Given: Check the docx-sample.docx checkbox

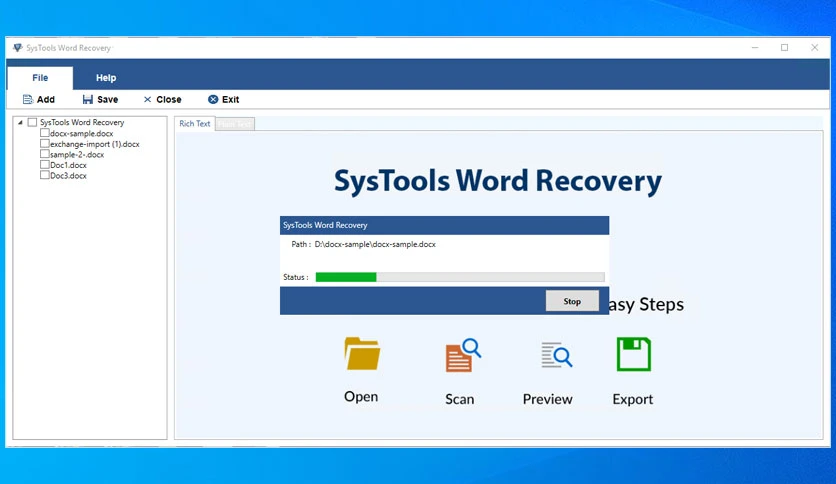Looking at the screenshot, I should (x=45, y=133).
